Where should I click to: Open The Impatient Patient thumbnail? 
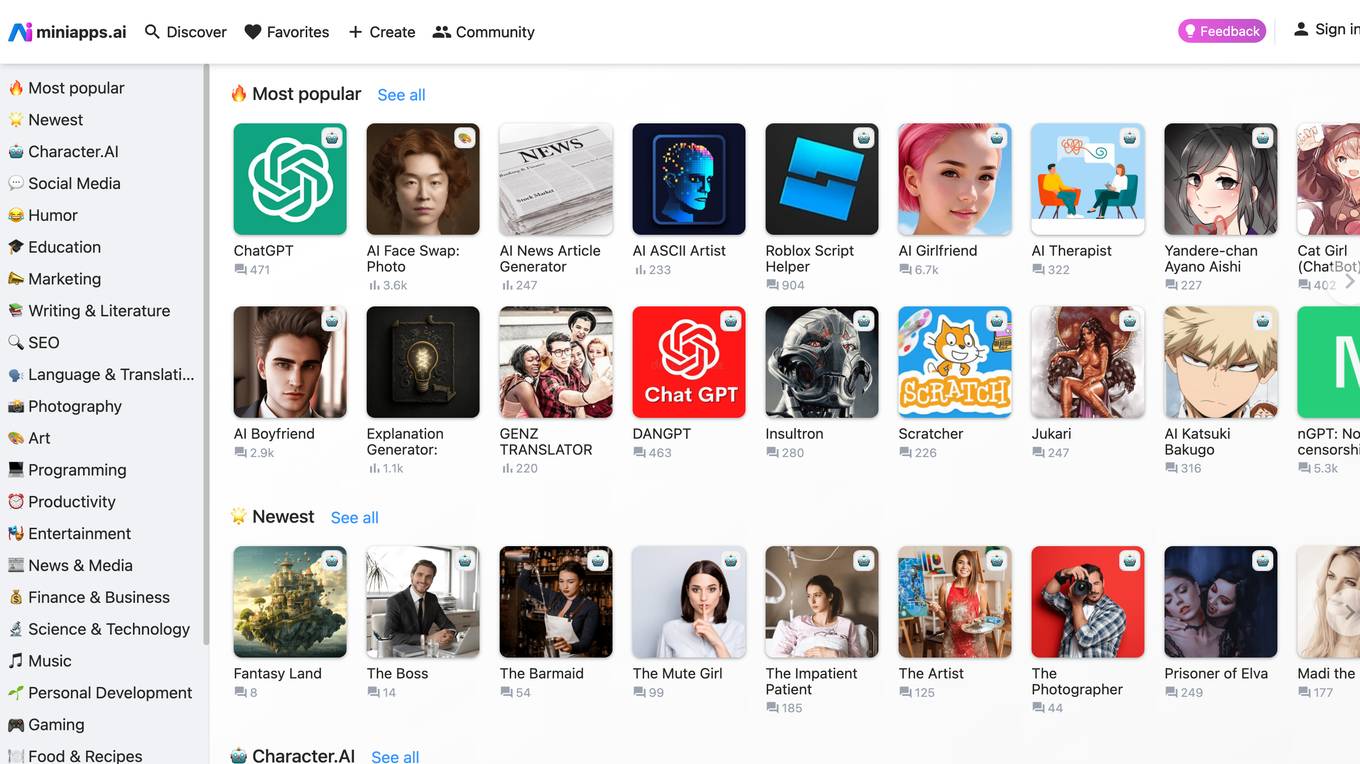click(822, 602)
